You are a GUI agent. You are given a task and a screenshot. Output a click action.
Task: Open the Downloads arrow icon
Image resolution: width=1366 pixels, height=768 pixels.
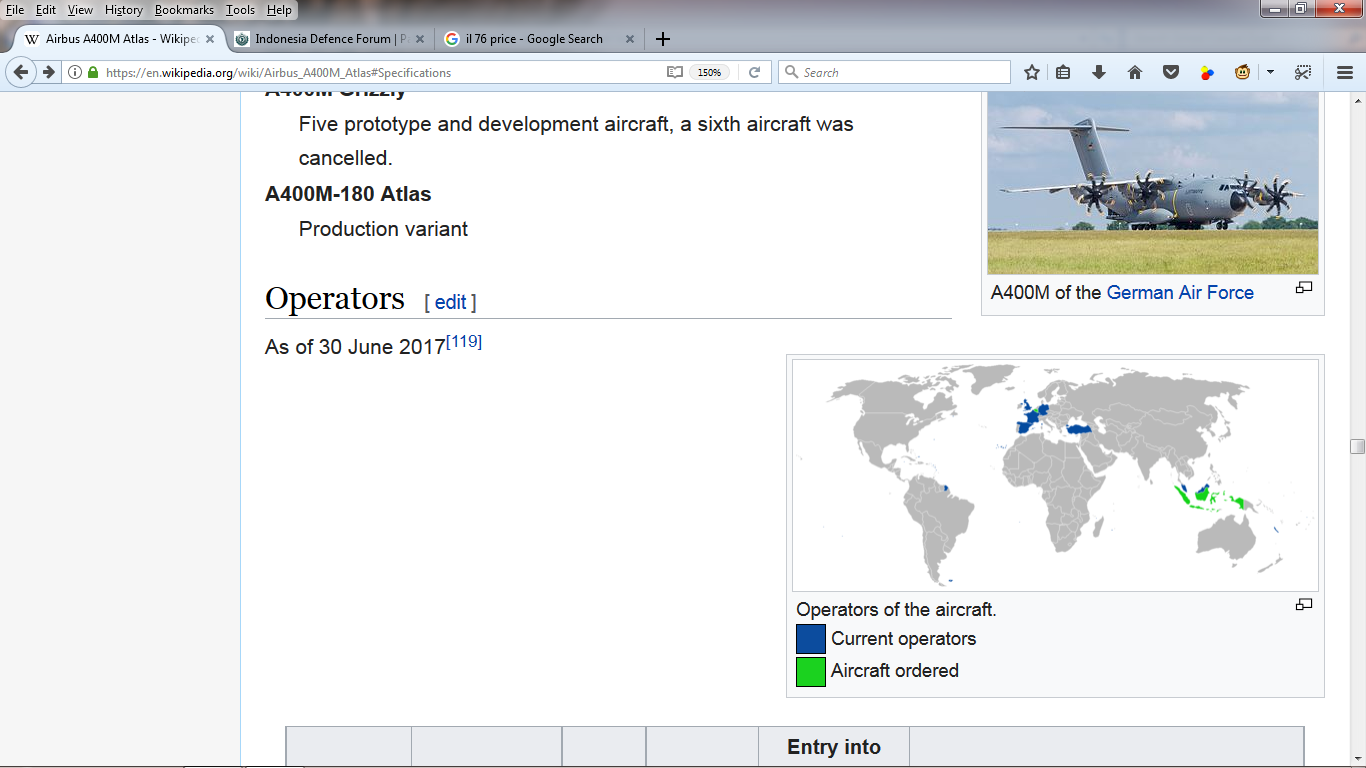1098,72
